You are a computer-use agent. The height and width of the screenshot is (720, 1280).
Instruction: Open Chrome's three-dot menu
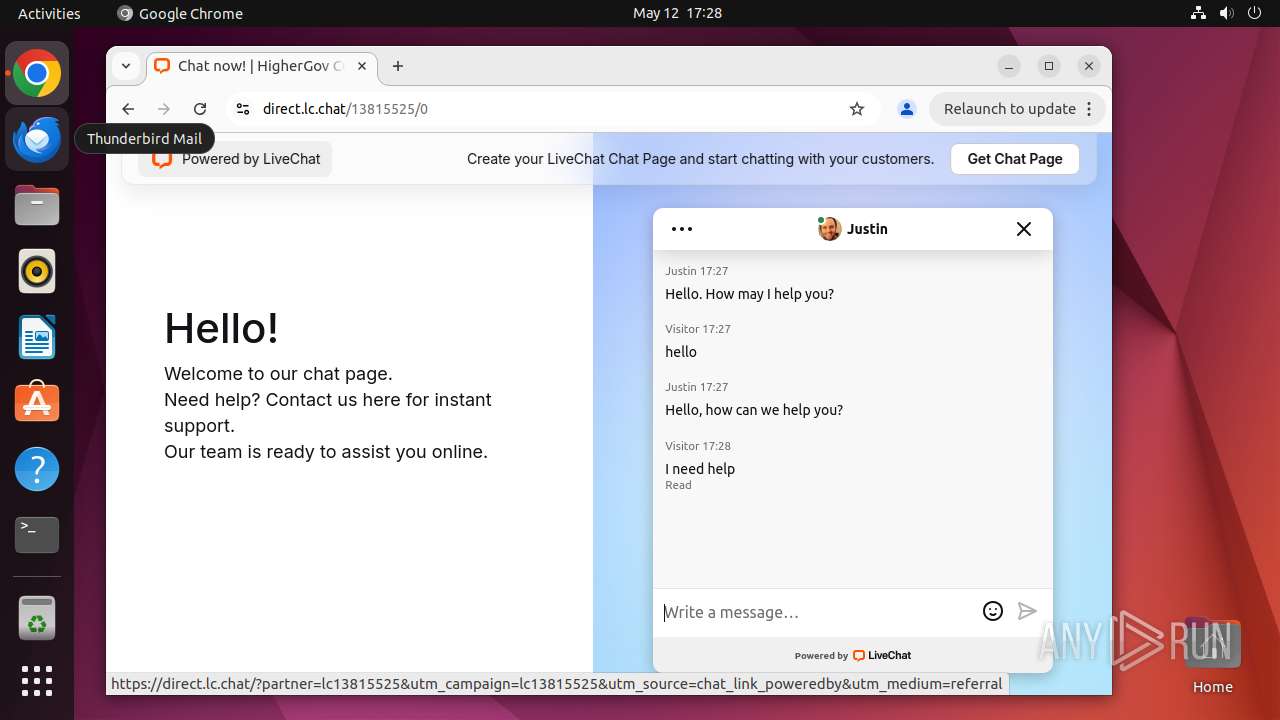tap(1090, 109)
